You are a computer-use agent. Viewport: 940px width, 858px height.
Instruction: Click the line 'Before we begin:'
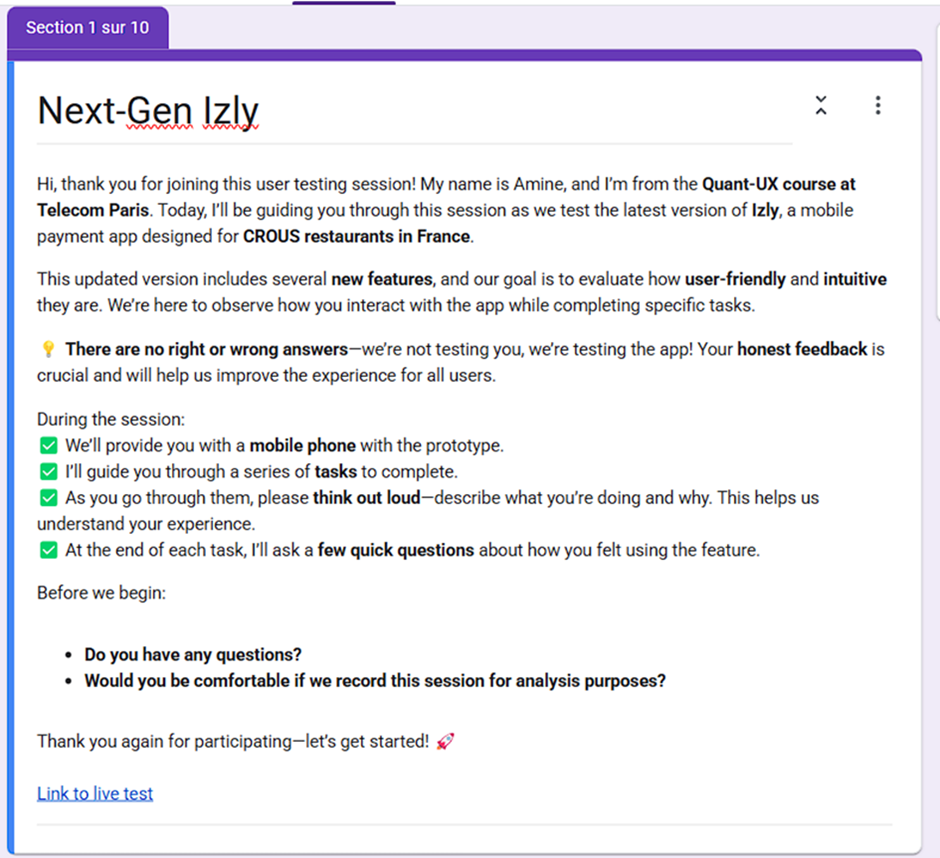click(x=101, y=593)
